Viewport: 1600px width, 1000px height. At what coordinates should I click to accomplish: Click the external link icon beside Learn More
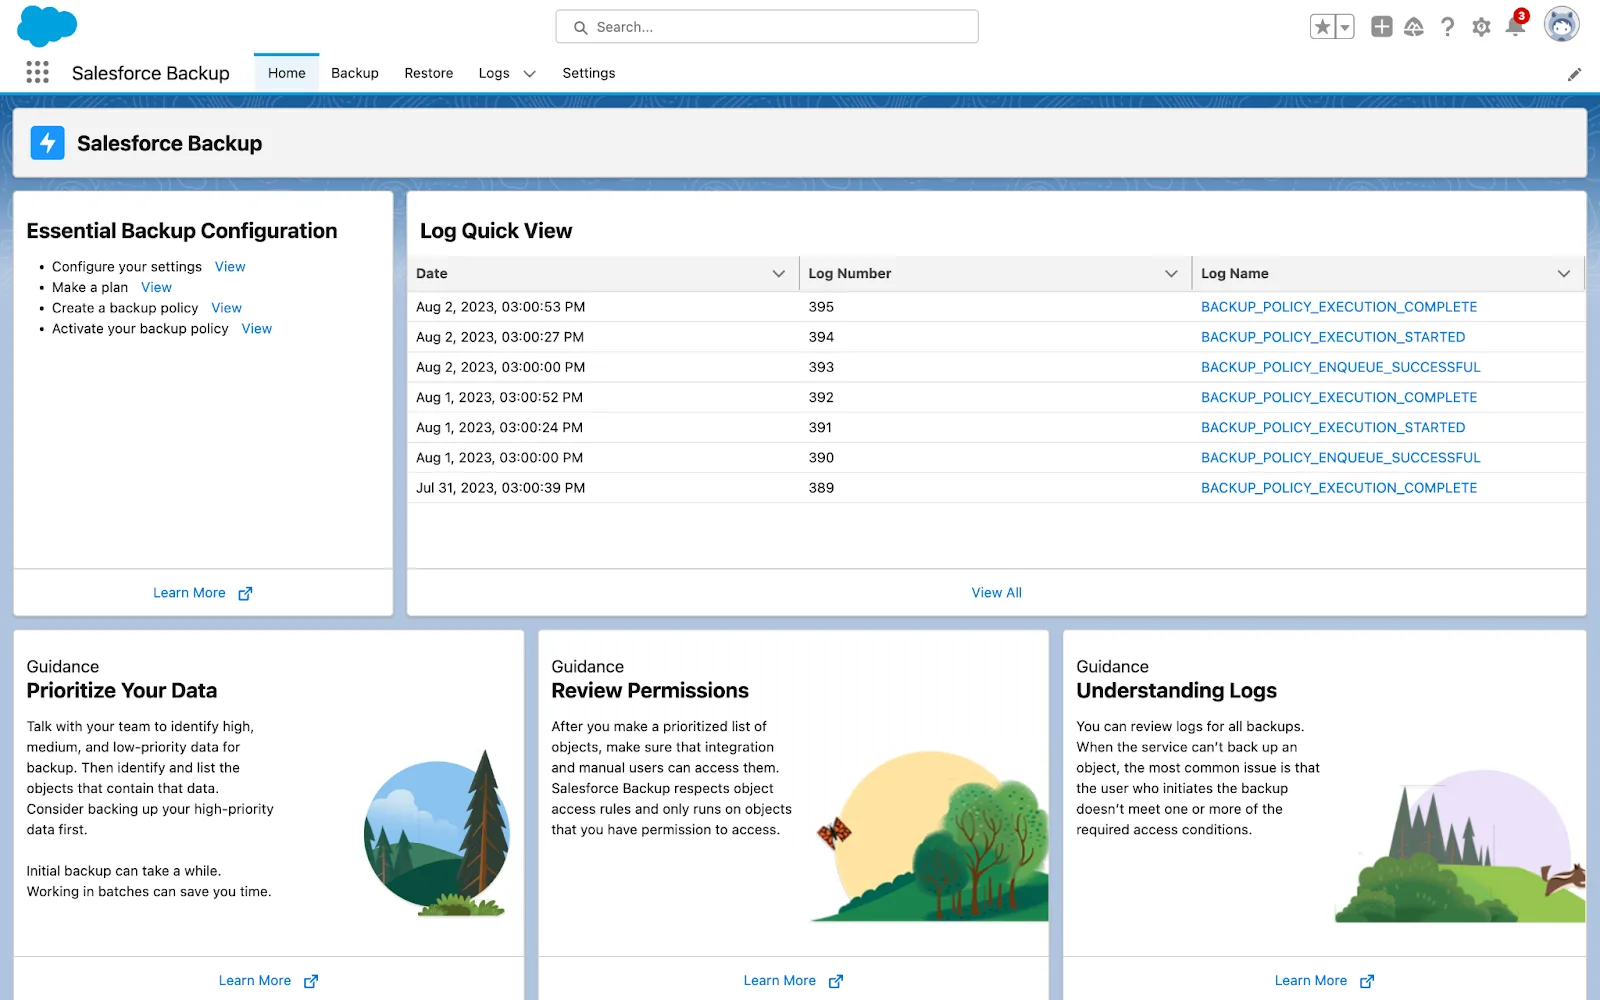point(246,592)
